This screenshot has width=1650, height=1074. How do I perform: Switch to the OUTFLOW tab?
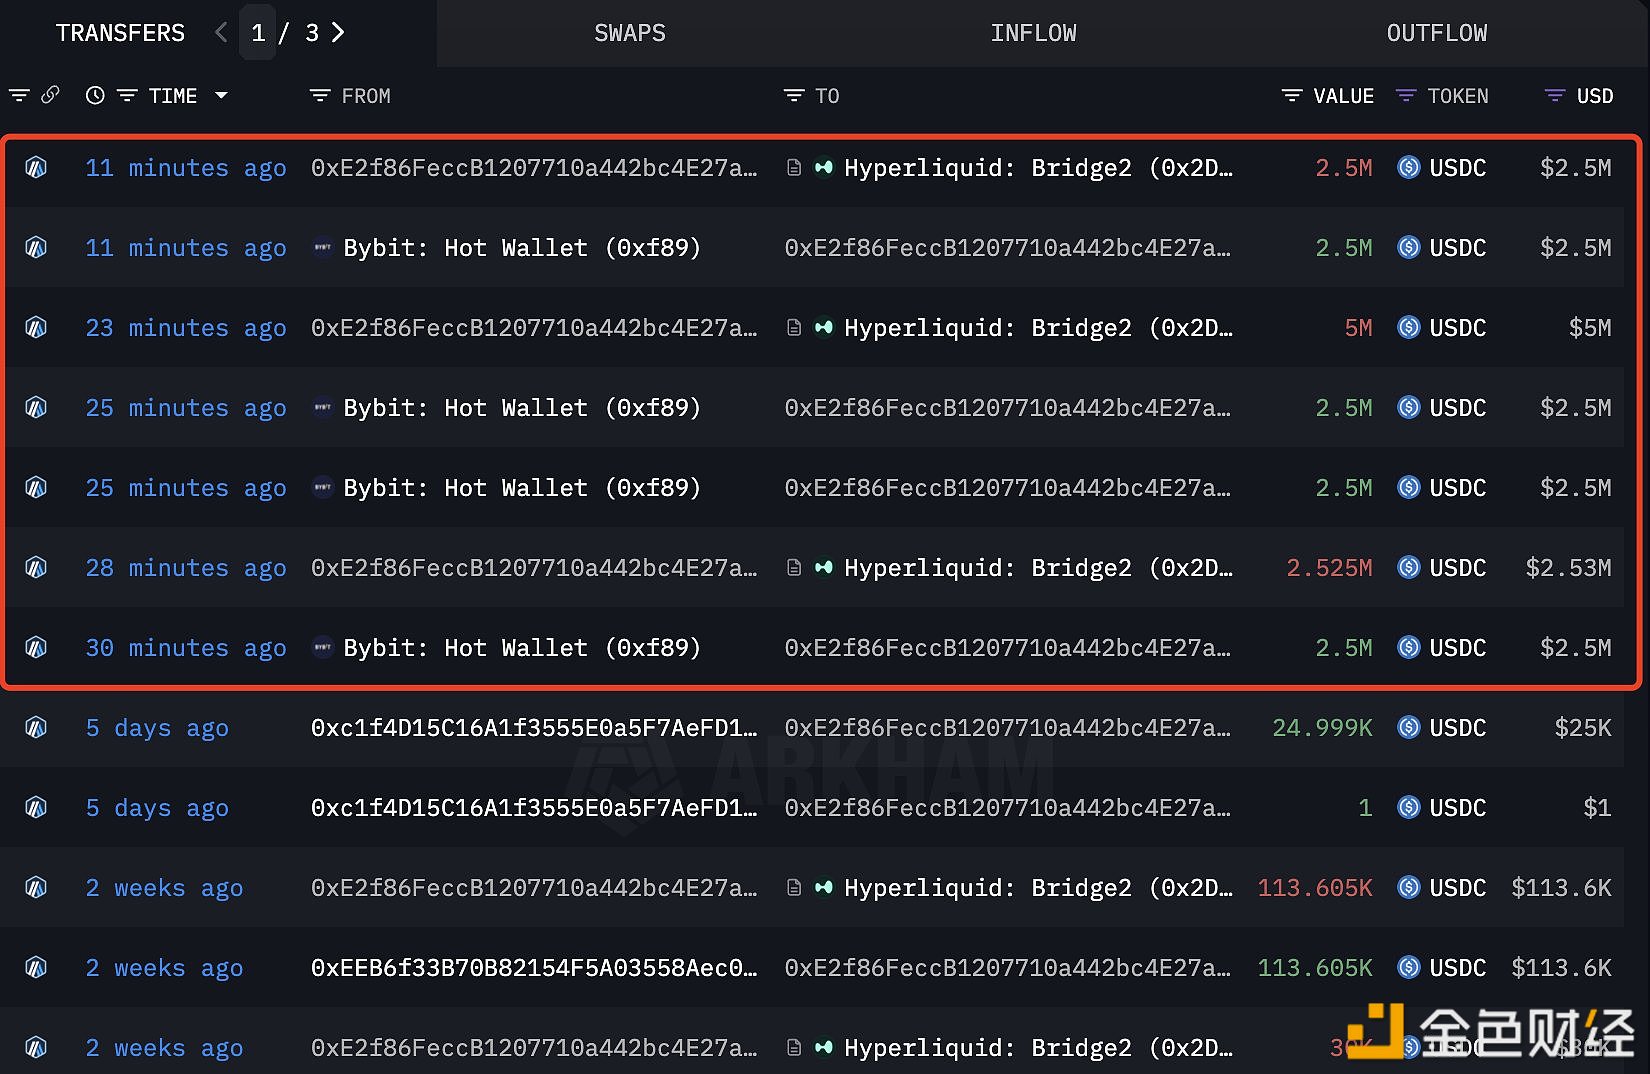1436,33
